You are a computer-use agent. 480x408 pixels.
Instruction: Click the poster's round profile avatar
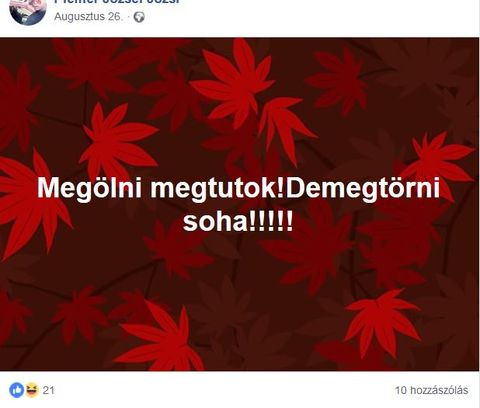tap(28, 12)
